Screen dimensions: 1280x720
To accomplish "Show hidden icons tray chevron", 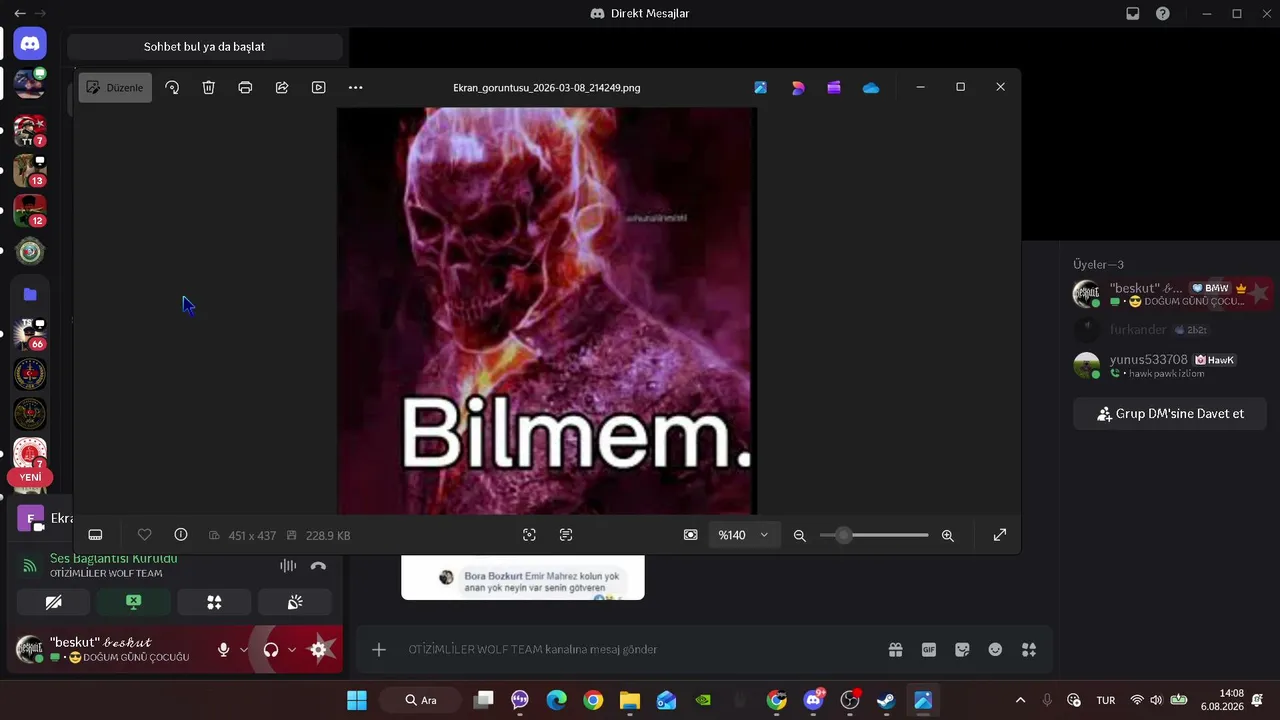I will coord(1020,700).
